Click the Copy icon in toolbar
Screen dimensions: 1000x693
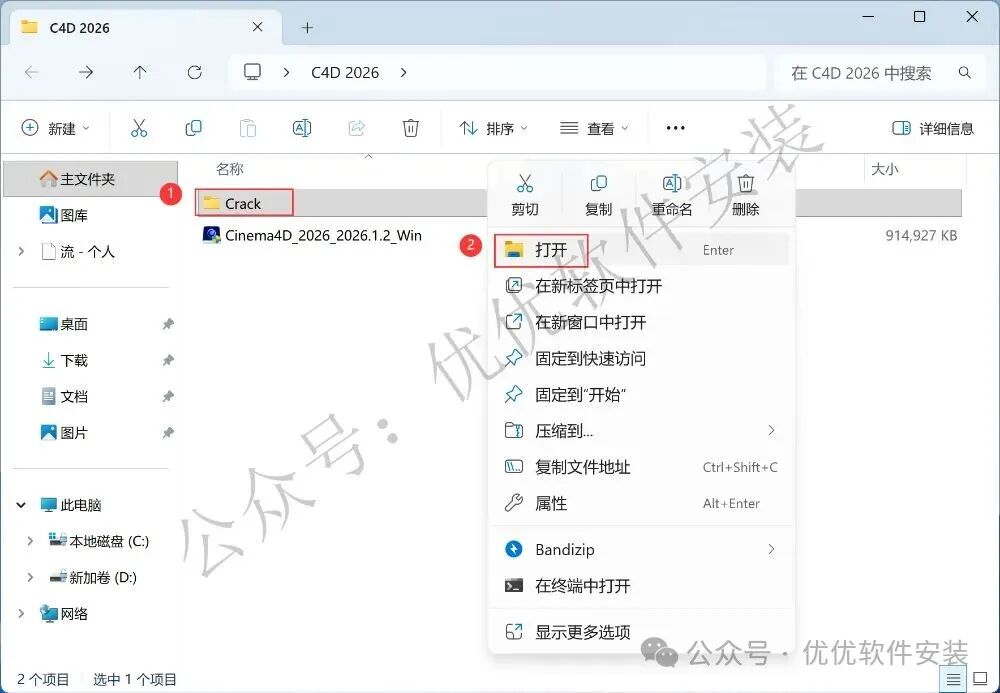(193, 128)
